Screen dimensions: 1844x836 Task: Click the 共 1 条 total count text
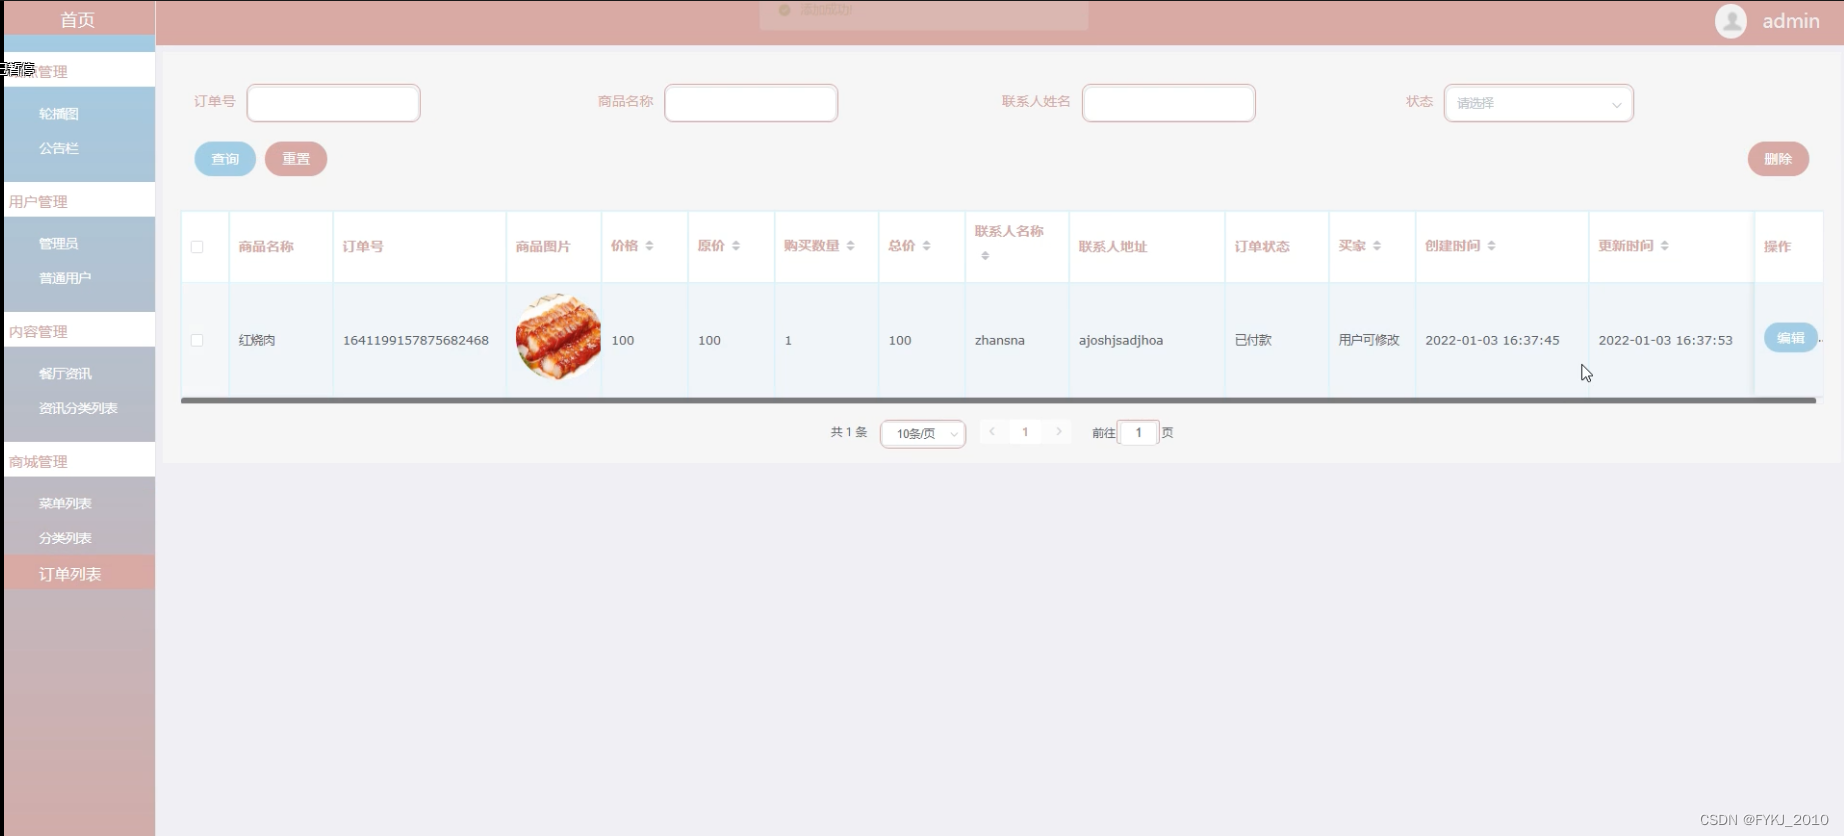[x=849, y=432]
